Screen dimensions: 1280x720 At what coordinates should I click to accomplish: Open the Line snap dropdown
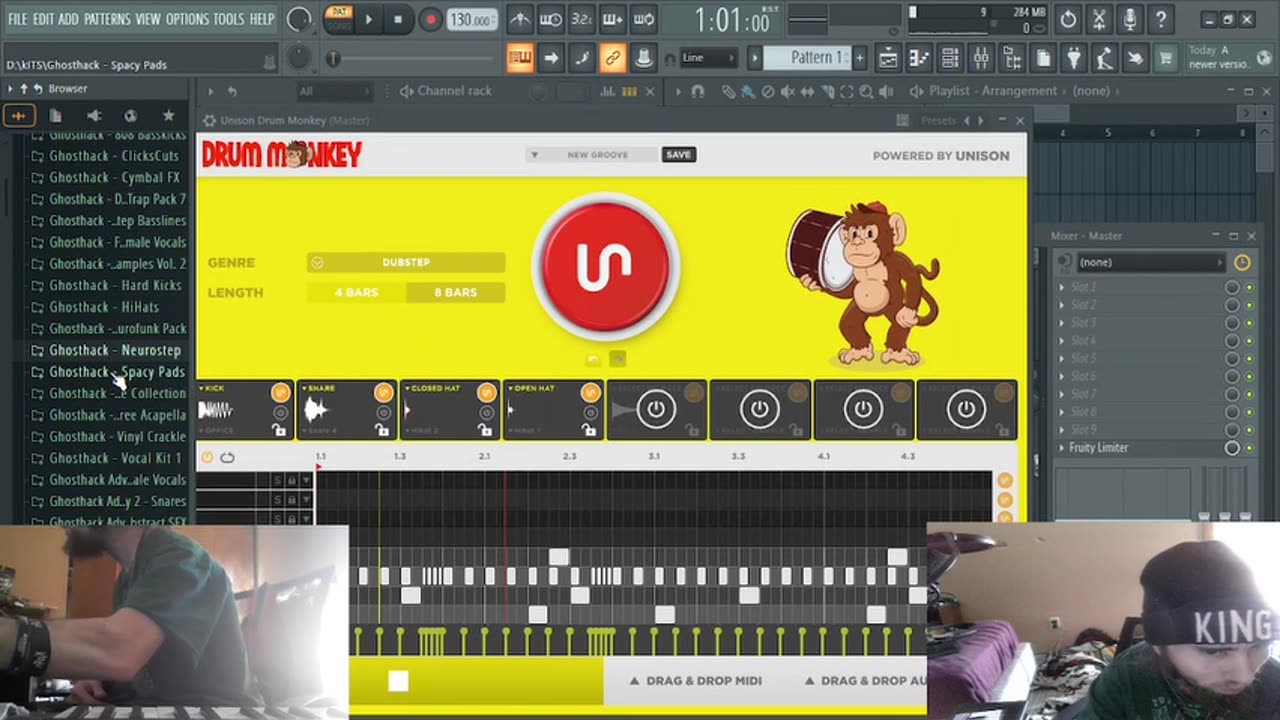710,58
